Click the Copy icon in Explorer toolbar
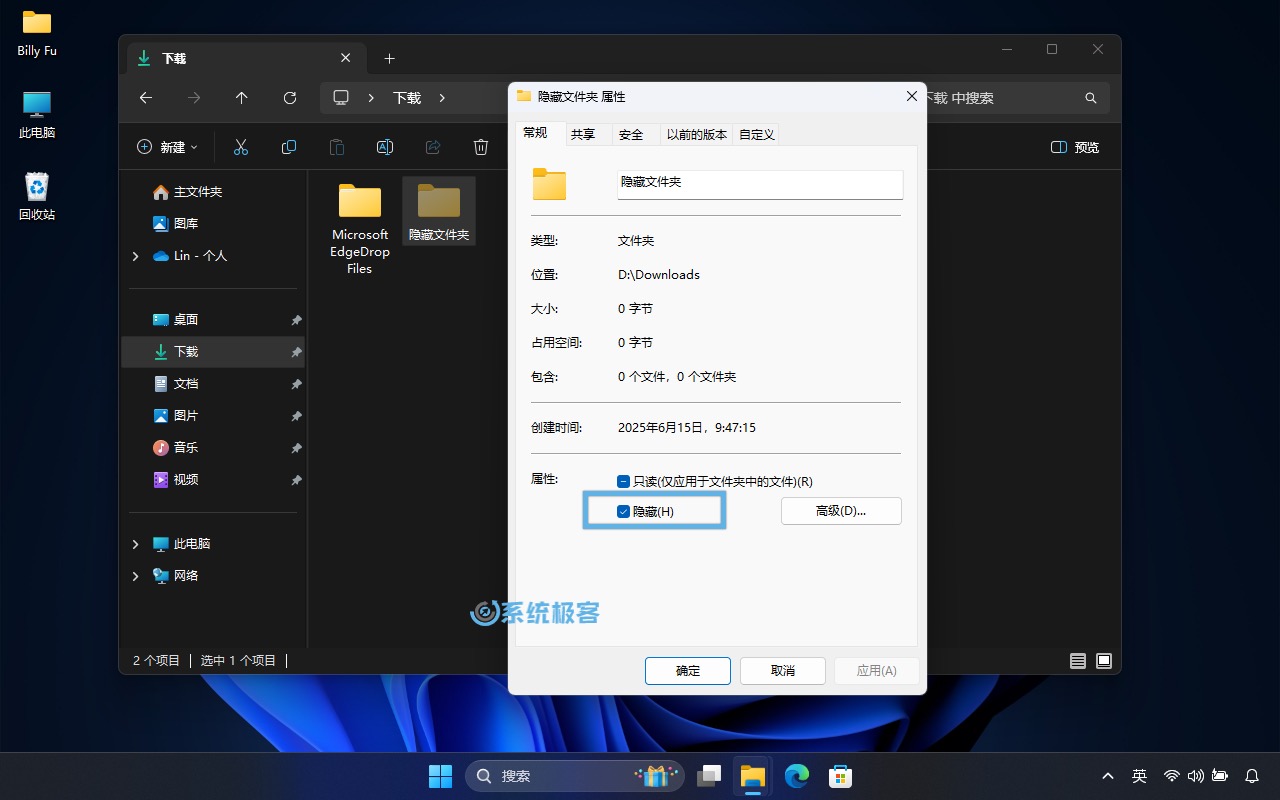This screenshot has width=1280, height=800. point(289,147)
